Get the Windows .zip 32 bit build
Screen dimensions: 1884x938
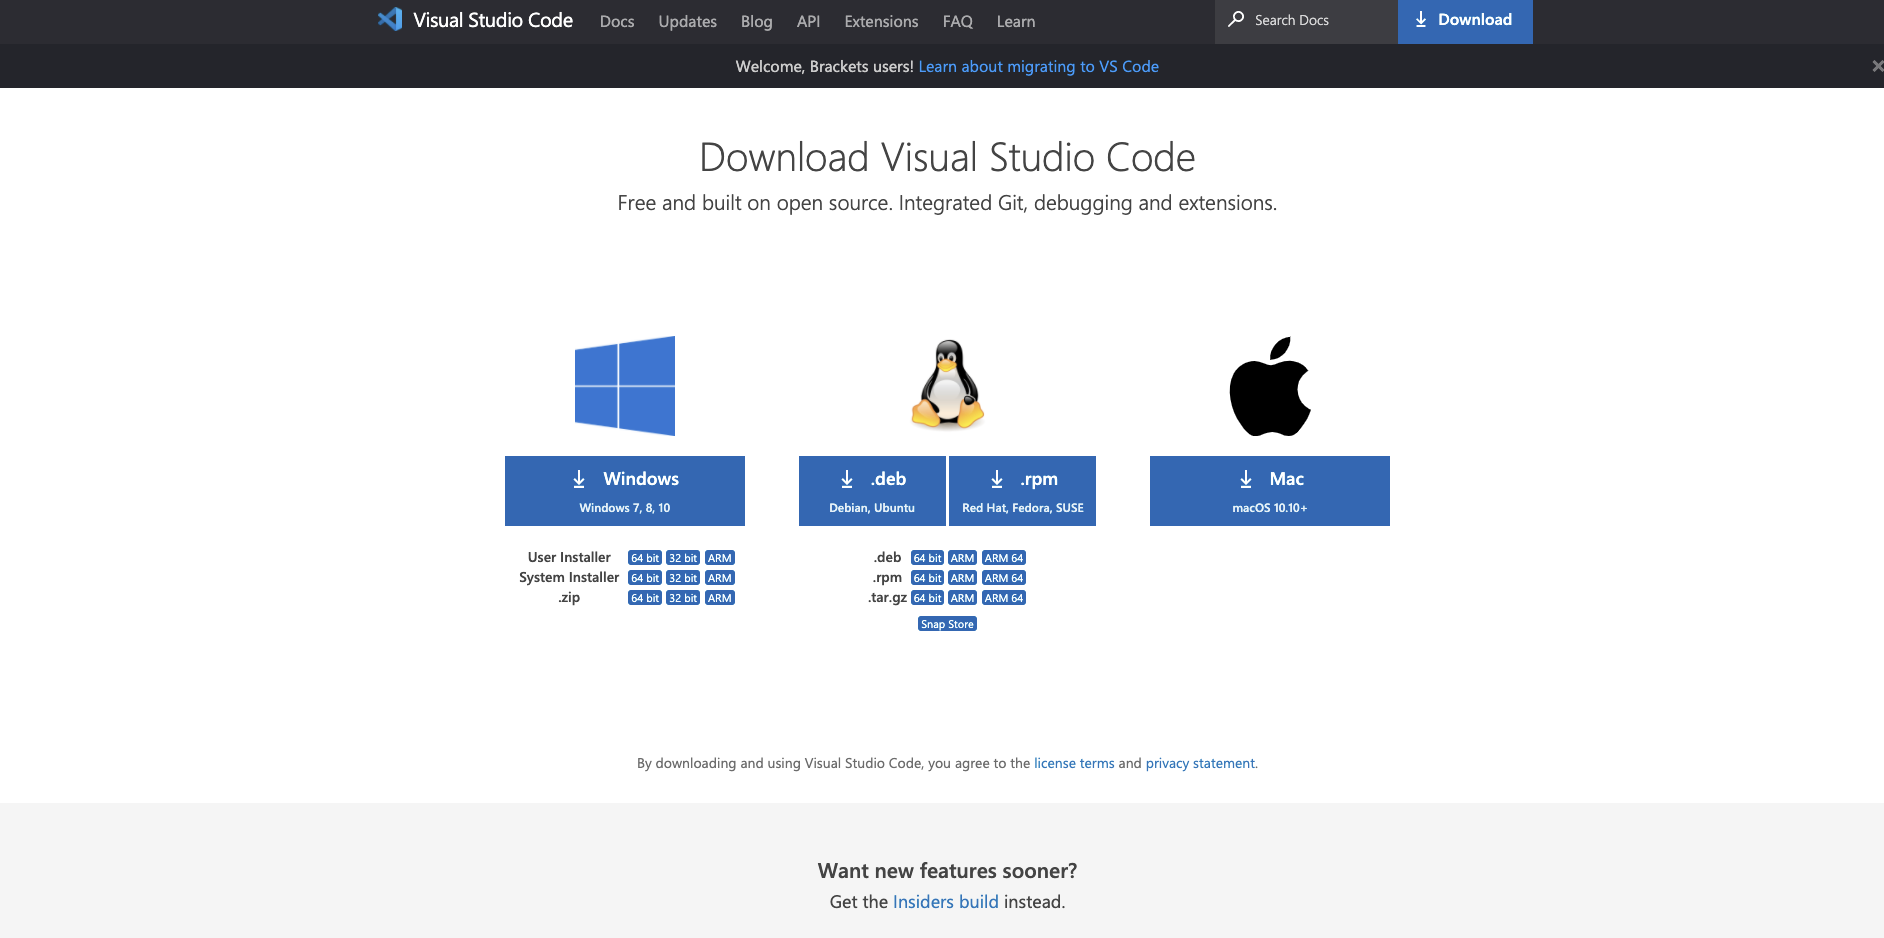tap(683, 598)
